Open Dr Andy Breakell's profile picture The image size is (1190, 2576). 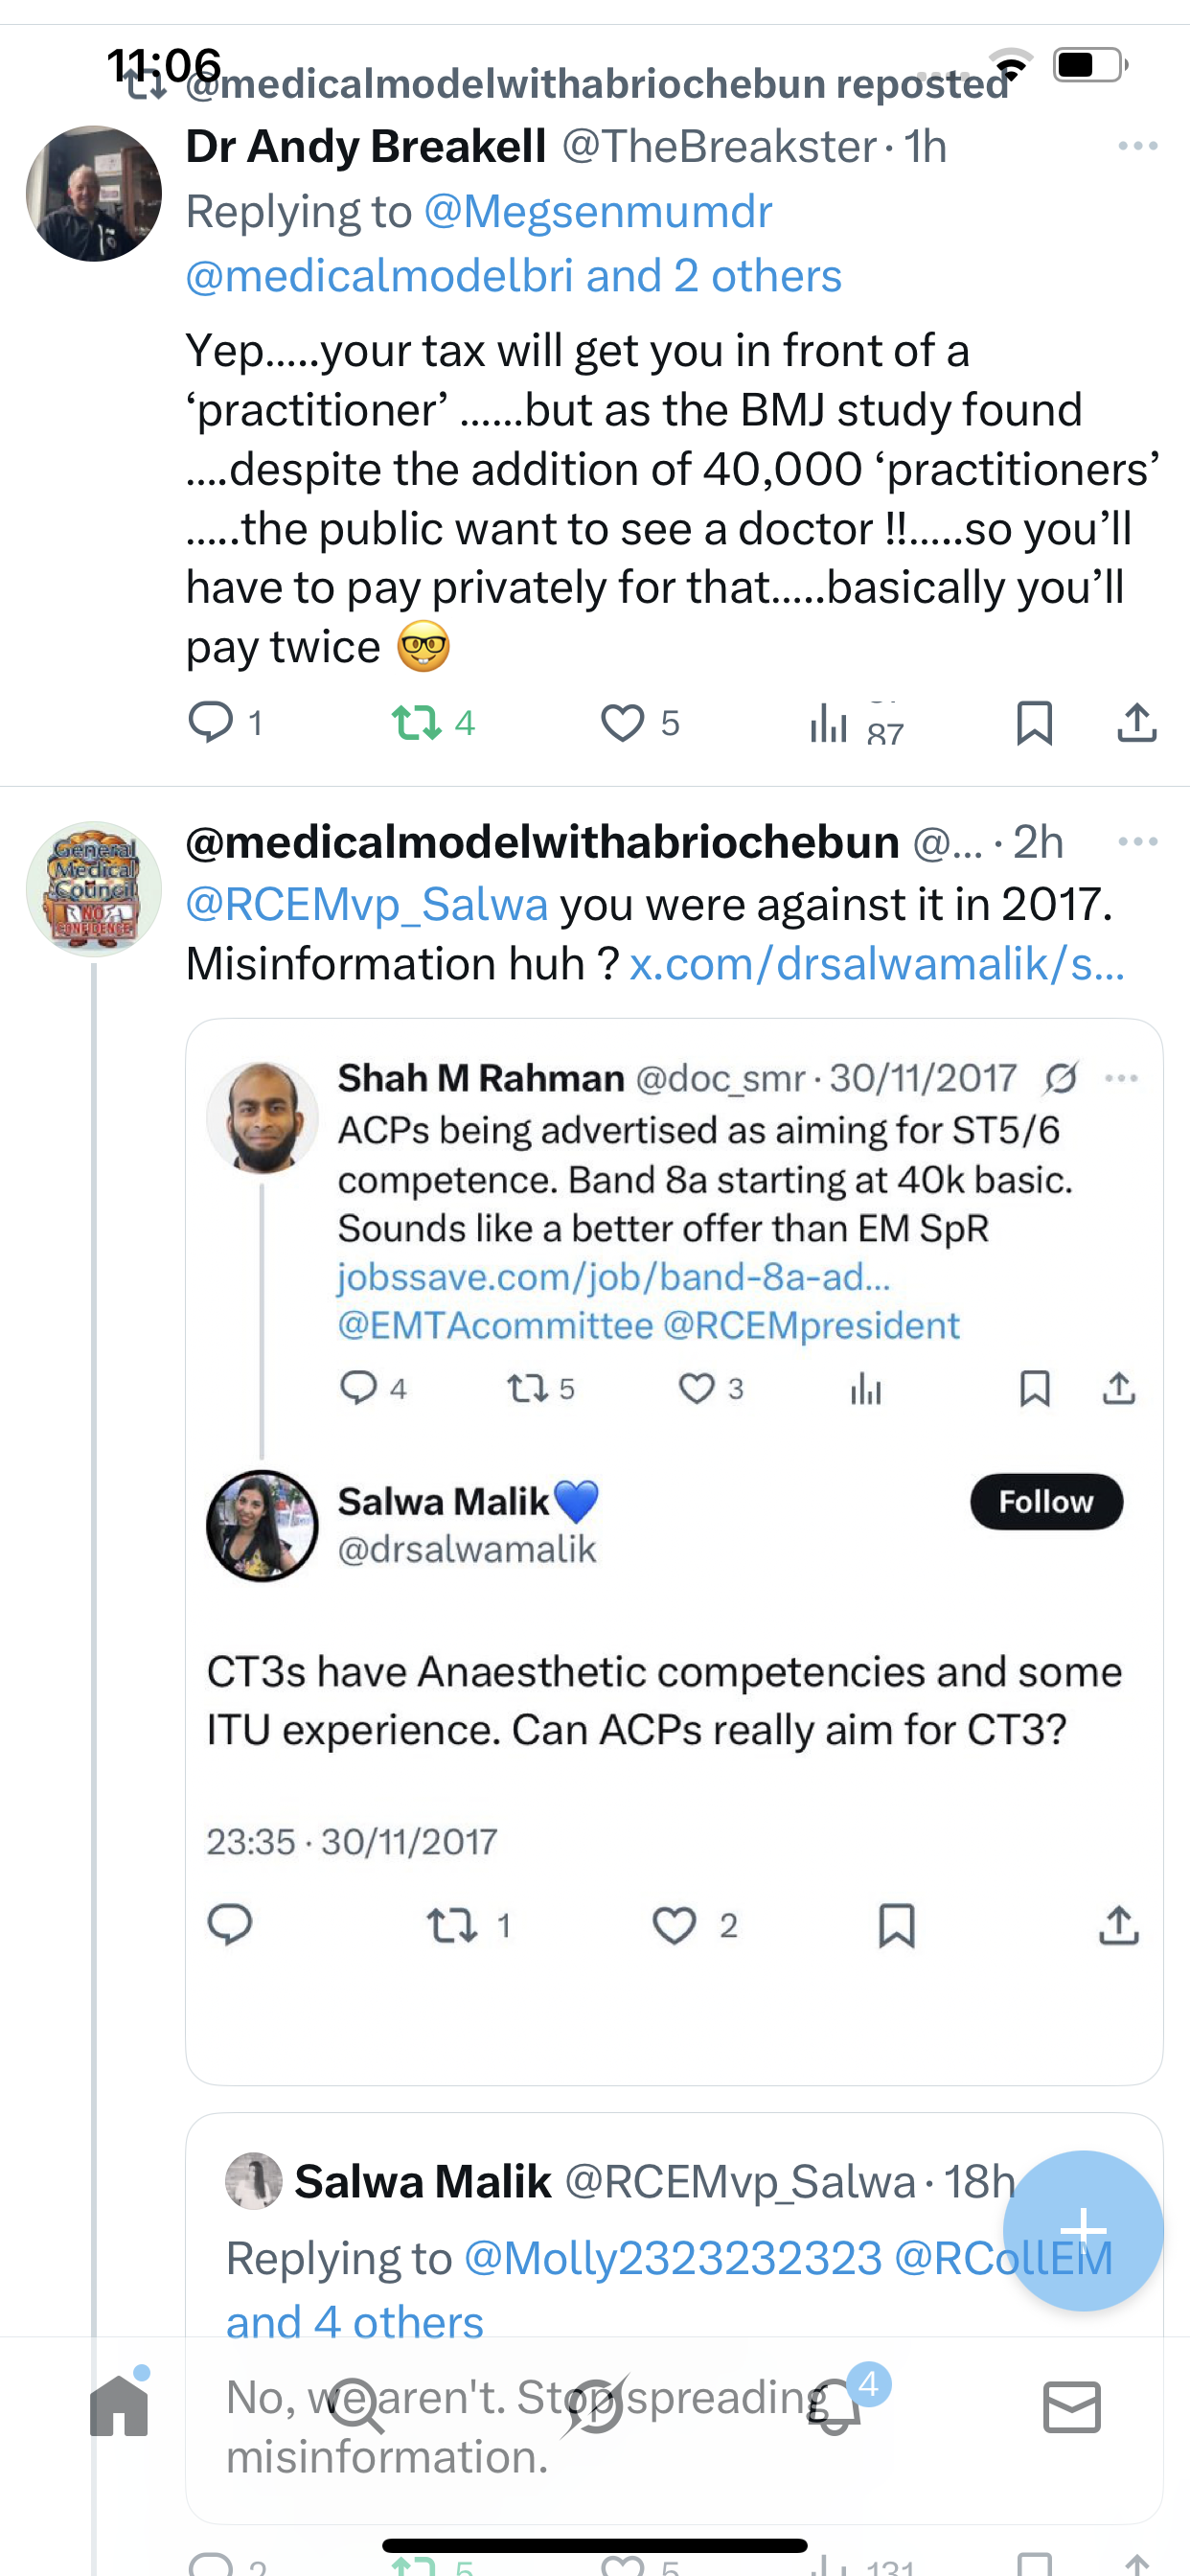(94, 194)
